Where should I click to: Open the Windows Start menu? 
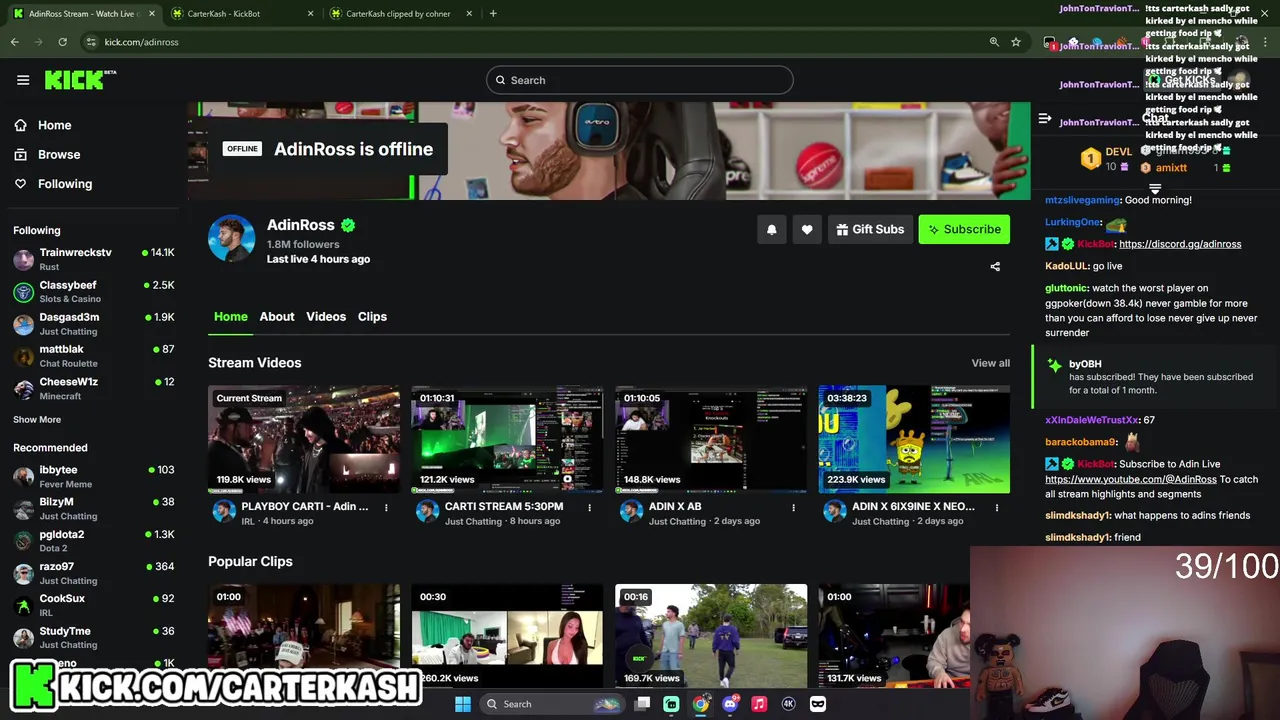(462, 704)
